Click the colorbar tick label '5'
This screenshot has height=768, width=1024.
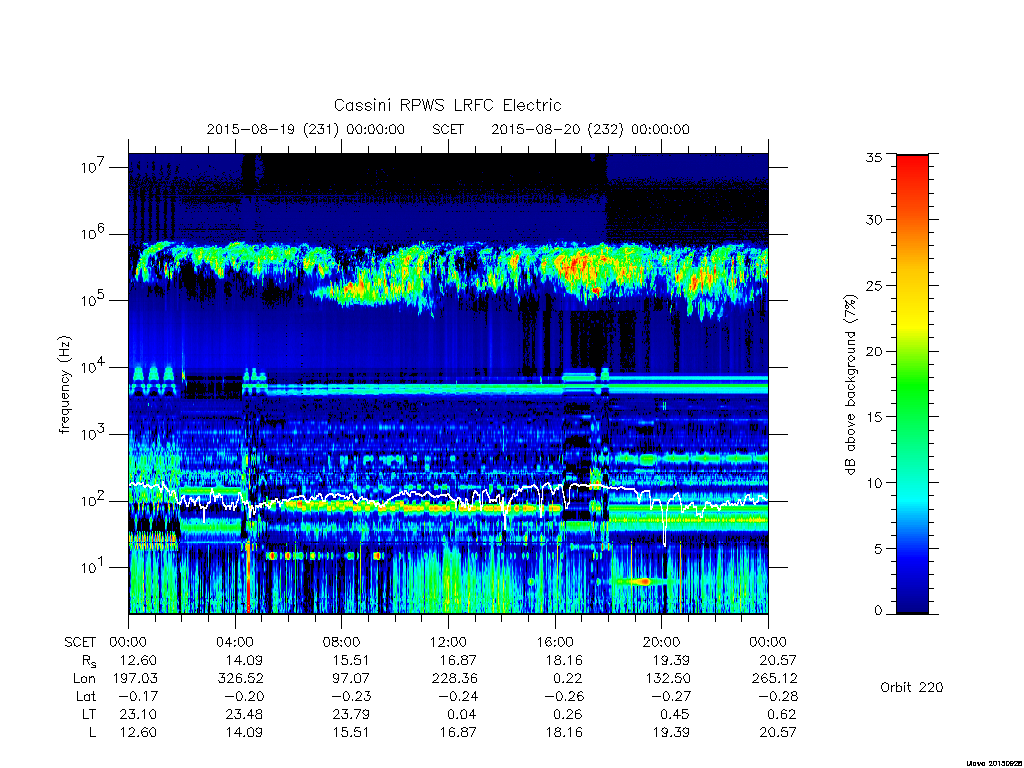(877, 549)
